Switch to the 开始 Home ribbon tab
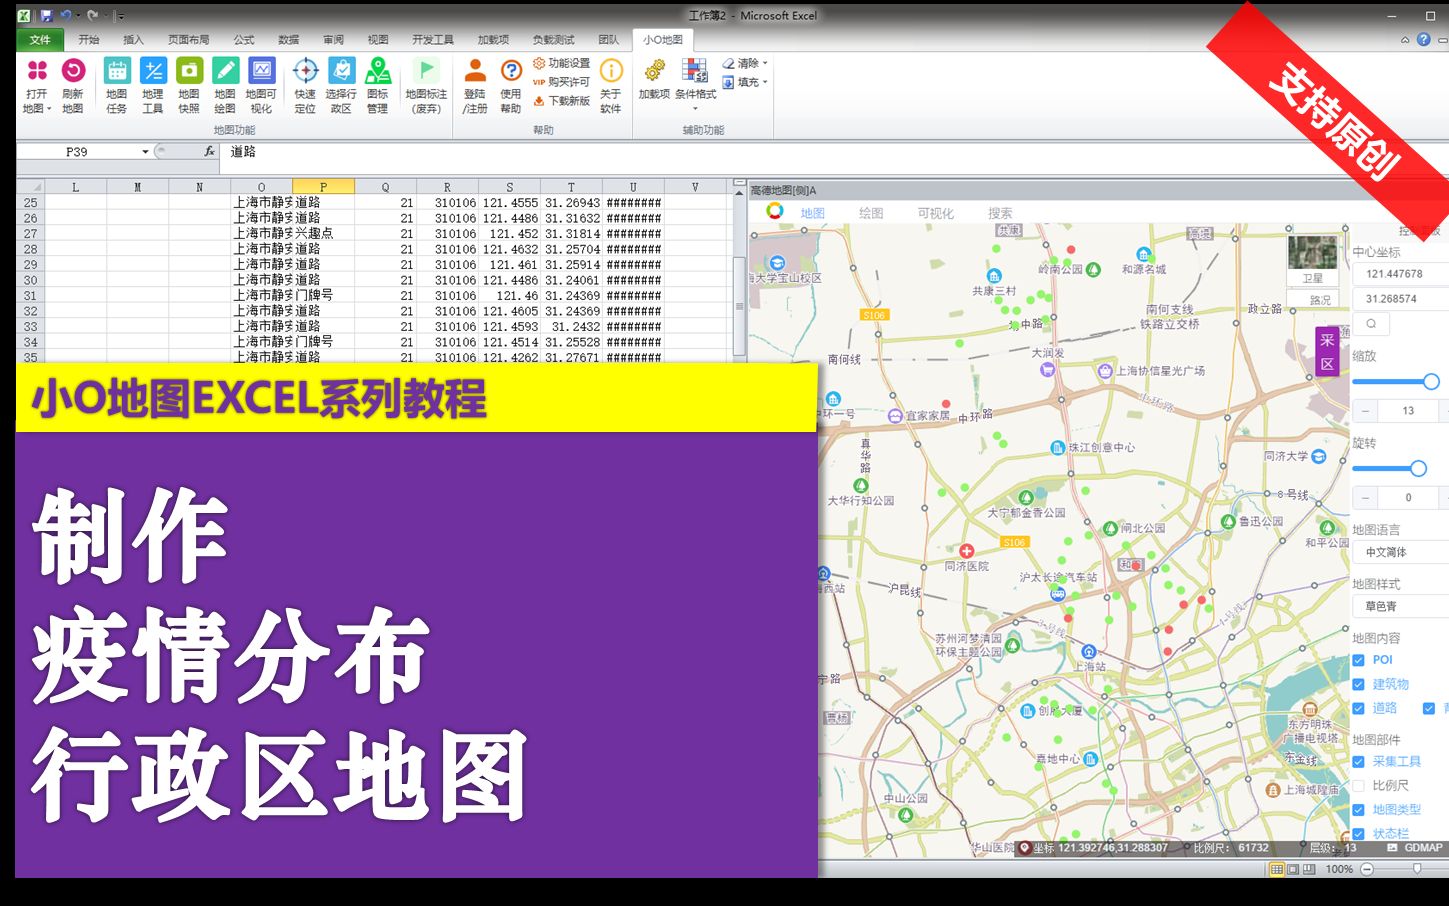 [x=89, y=40]
